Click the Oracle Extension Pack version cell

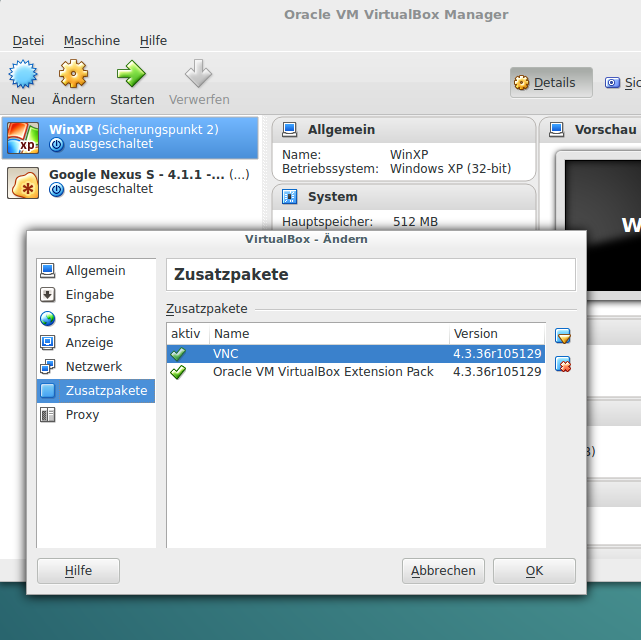497,372
